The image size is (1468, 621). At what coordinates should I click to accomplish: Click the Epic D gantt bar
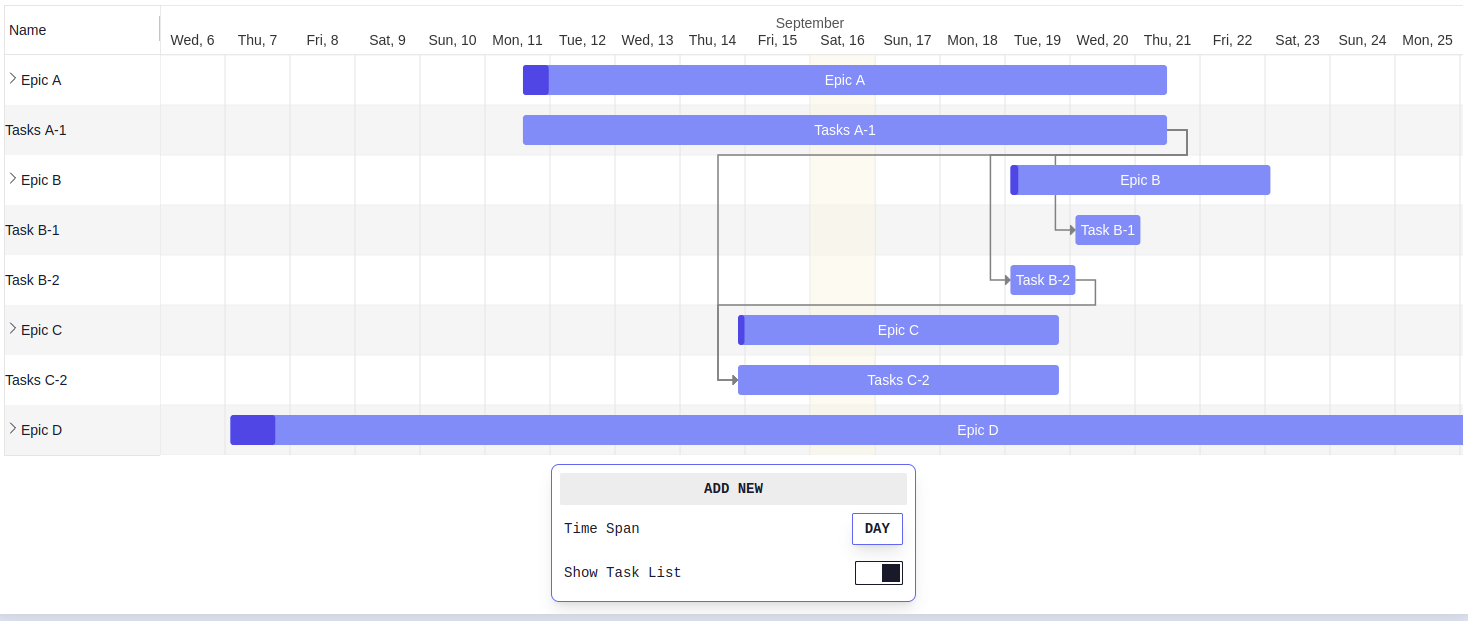(977, 430)
